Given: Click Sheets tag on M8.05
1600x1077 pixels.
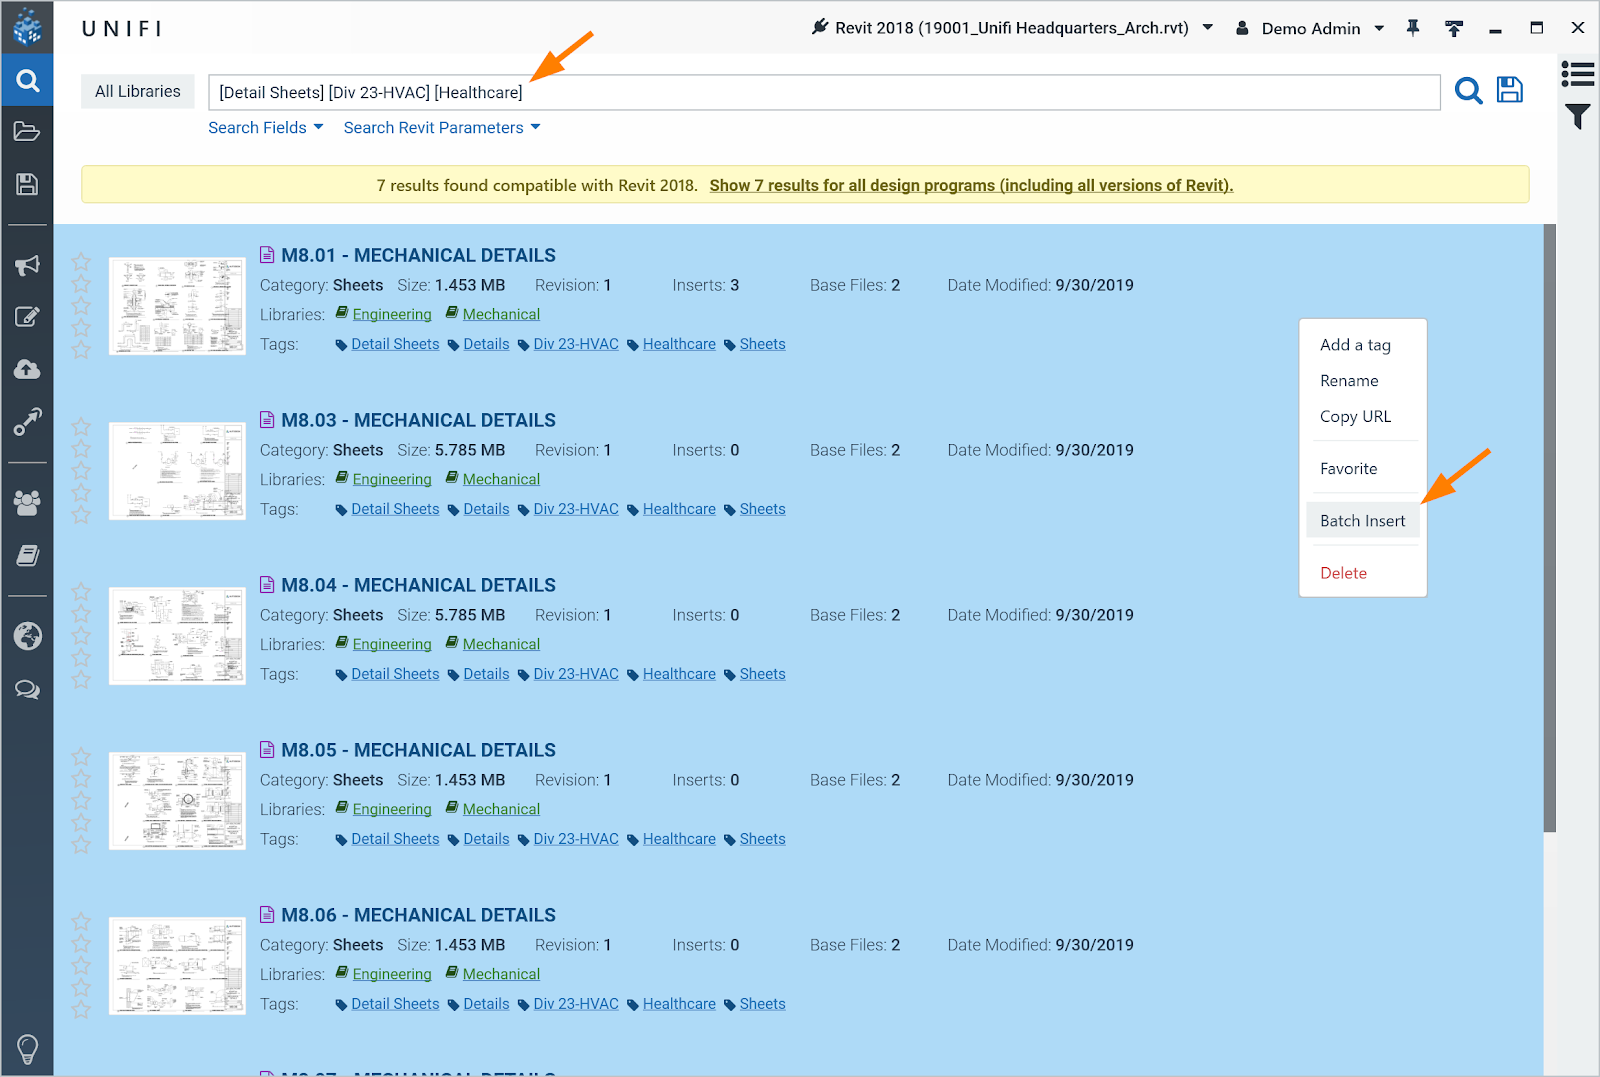Looking at the screenshot, I should tap(762, 839).
